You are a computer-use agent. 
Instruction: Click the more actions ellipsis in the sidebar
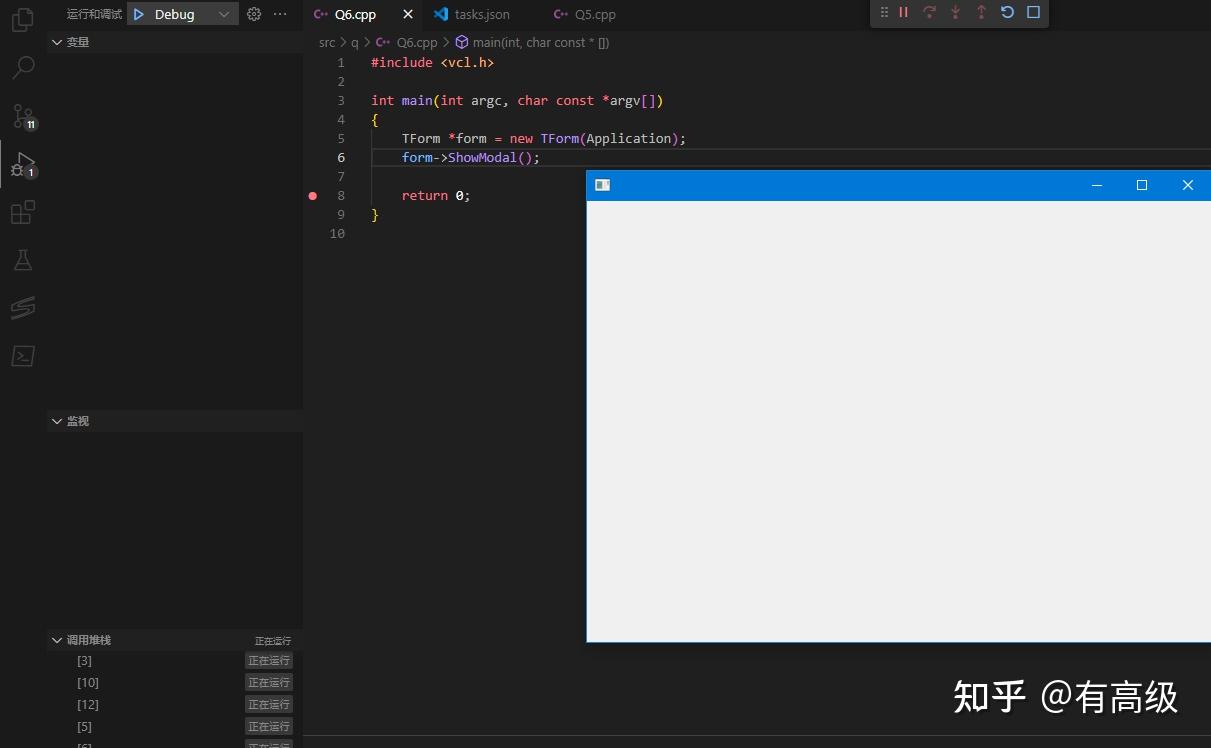point(279,14)
